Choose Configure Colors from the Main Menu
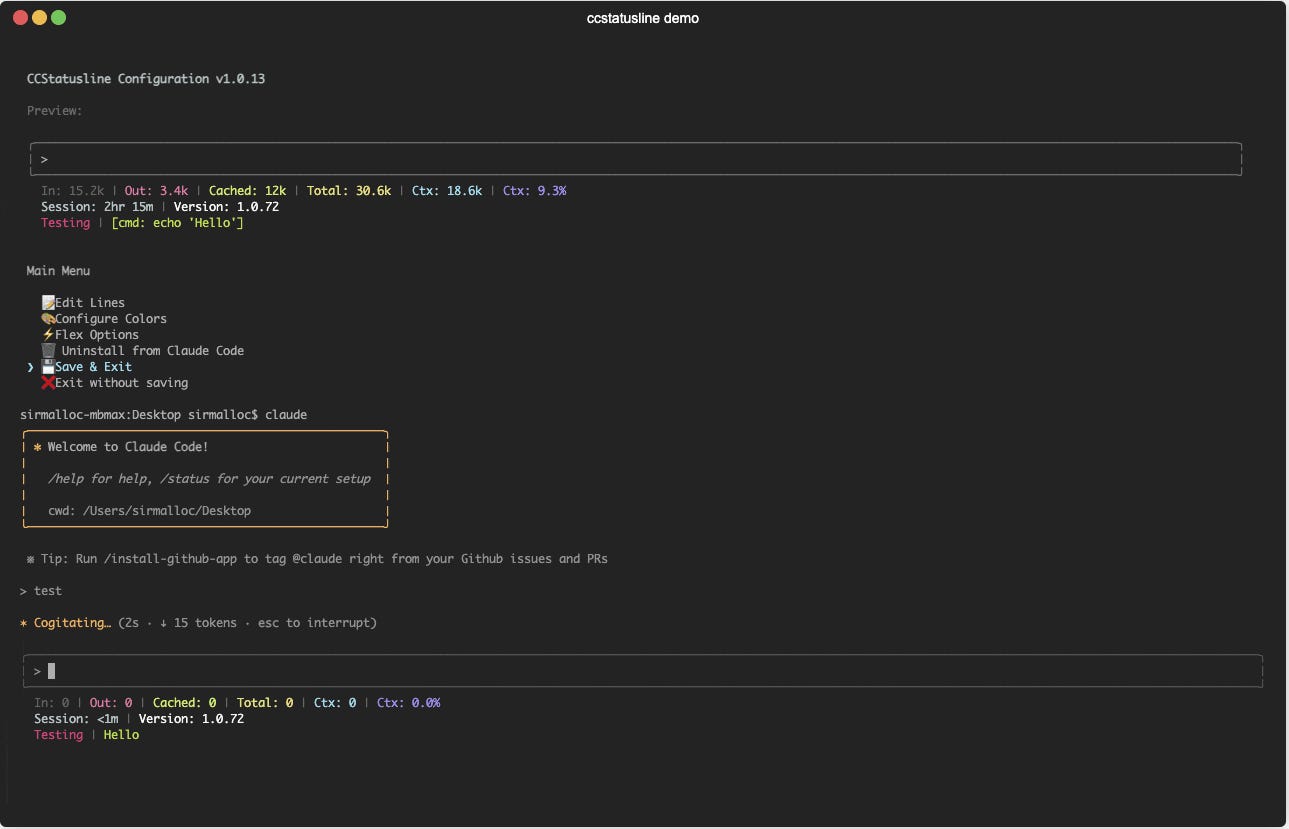The image size is (1289, 829). (x=110, y=318)
